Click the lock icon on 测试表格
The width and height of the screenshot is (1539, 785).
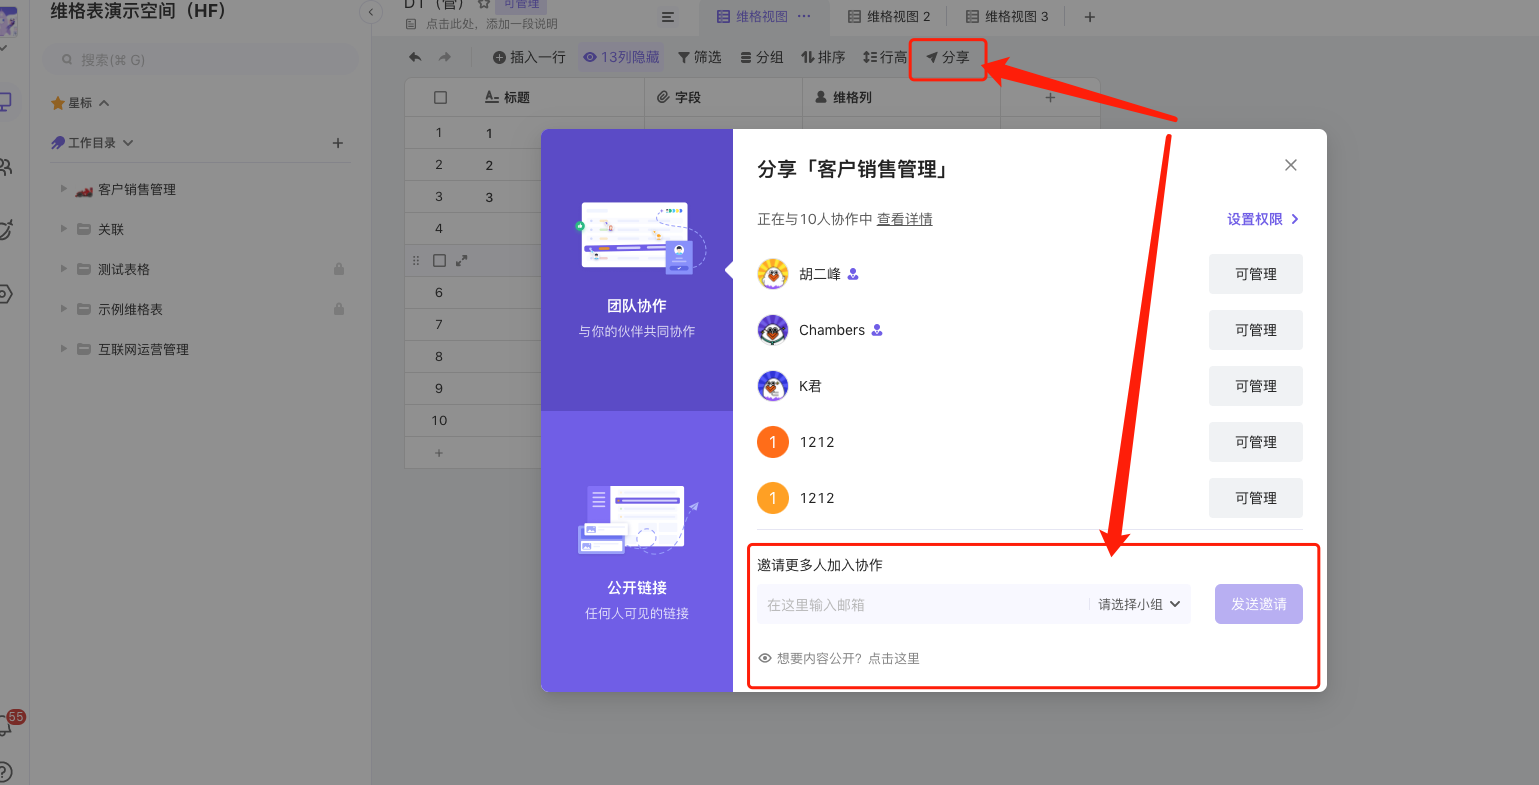point(339,269)
